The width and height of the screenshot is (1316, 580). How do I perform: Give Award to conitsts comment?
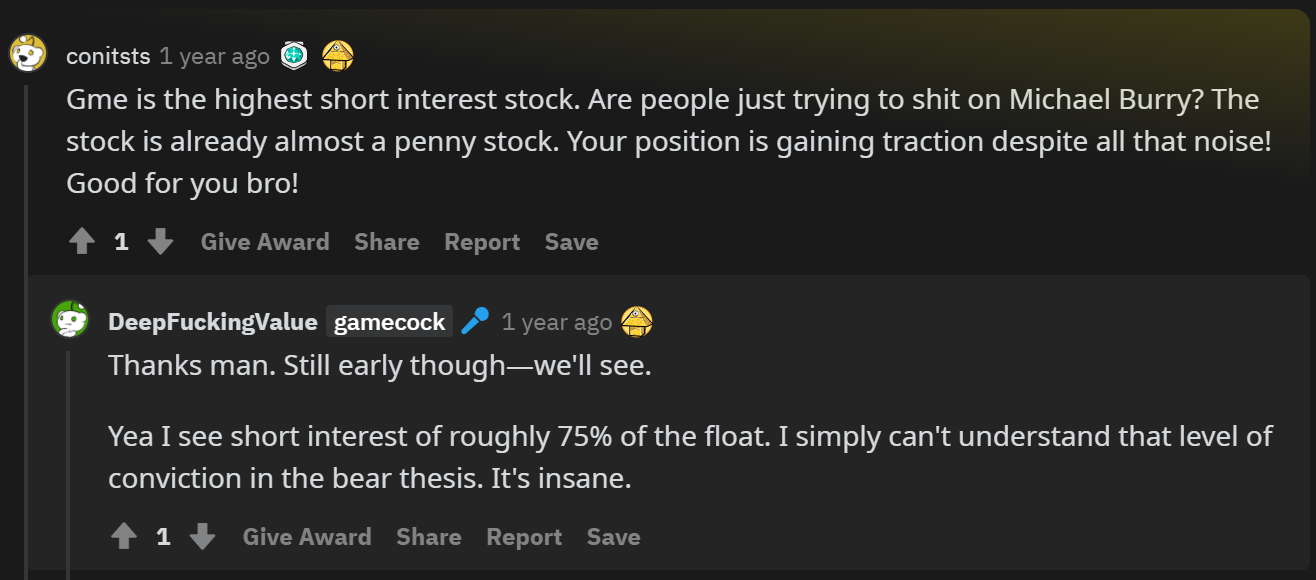[265, 242]
